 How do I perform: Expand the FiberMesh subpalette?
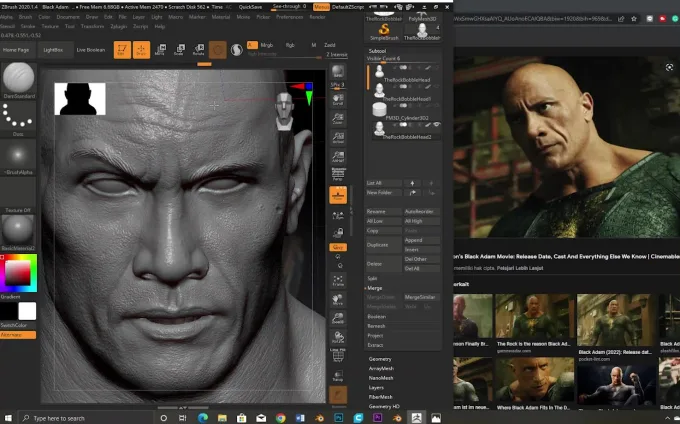point(380,397)
